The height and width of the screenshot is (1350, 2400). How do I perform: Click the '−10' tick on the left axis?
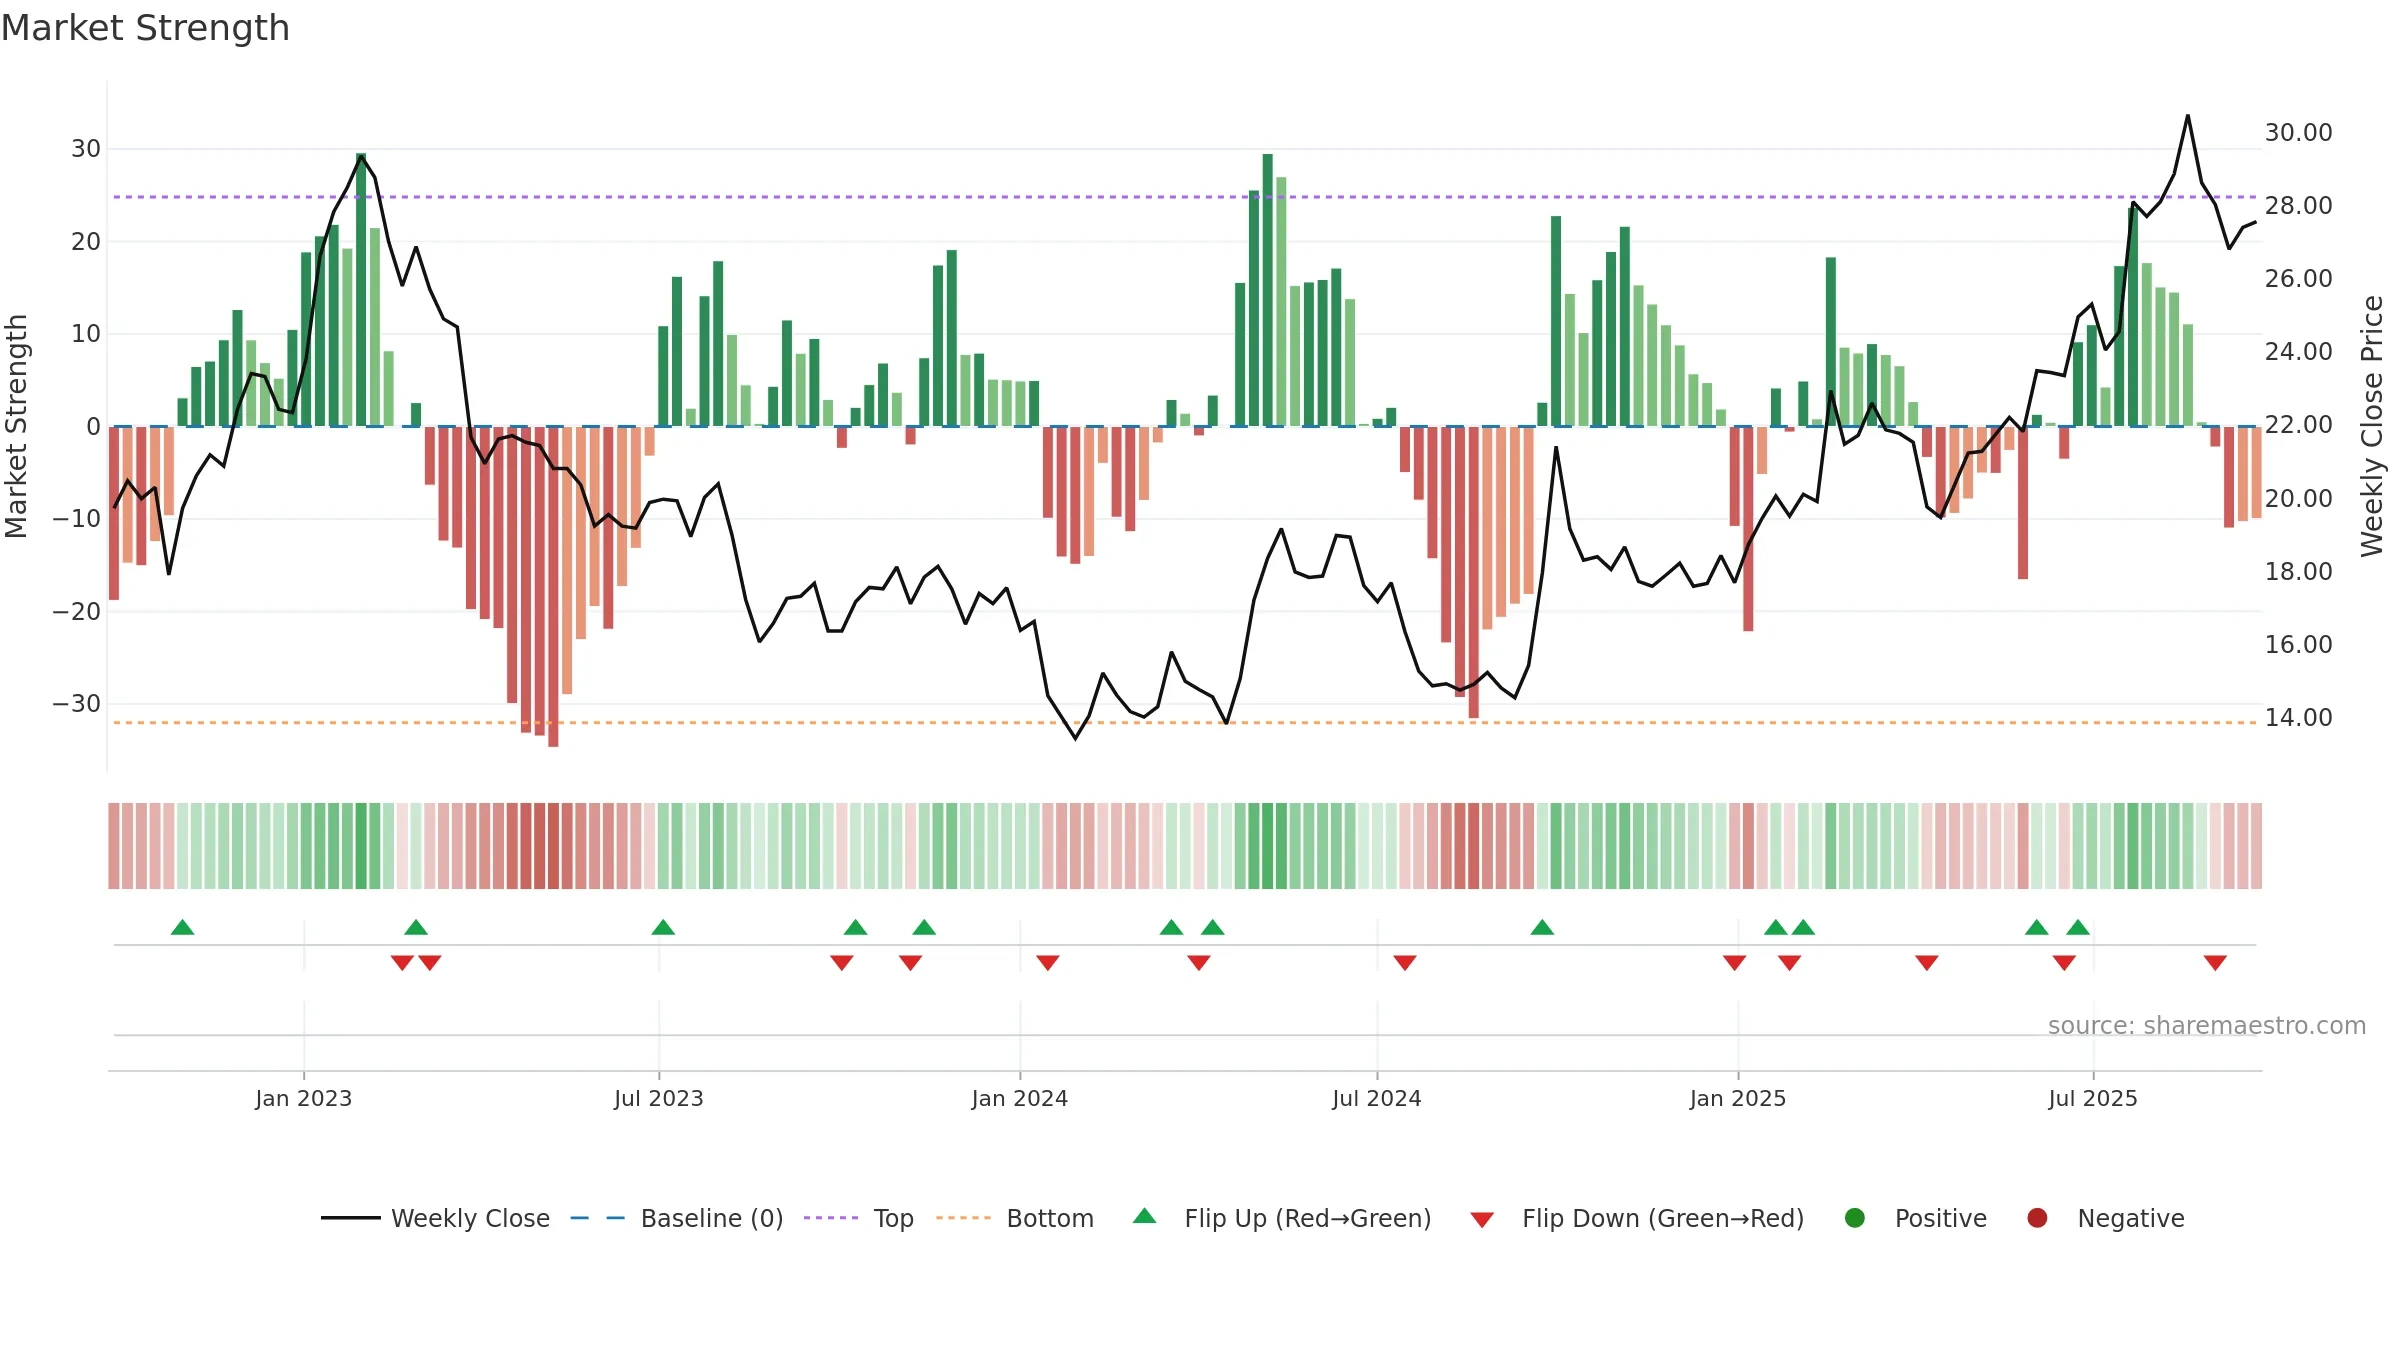click(77, 519)
